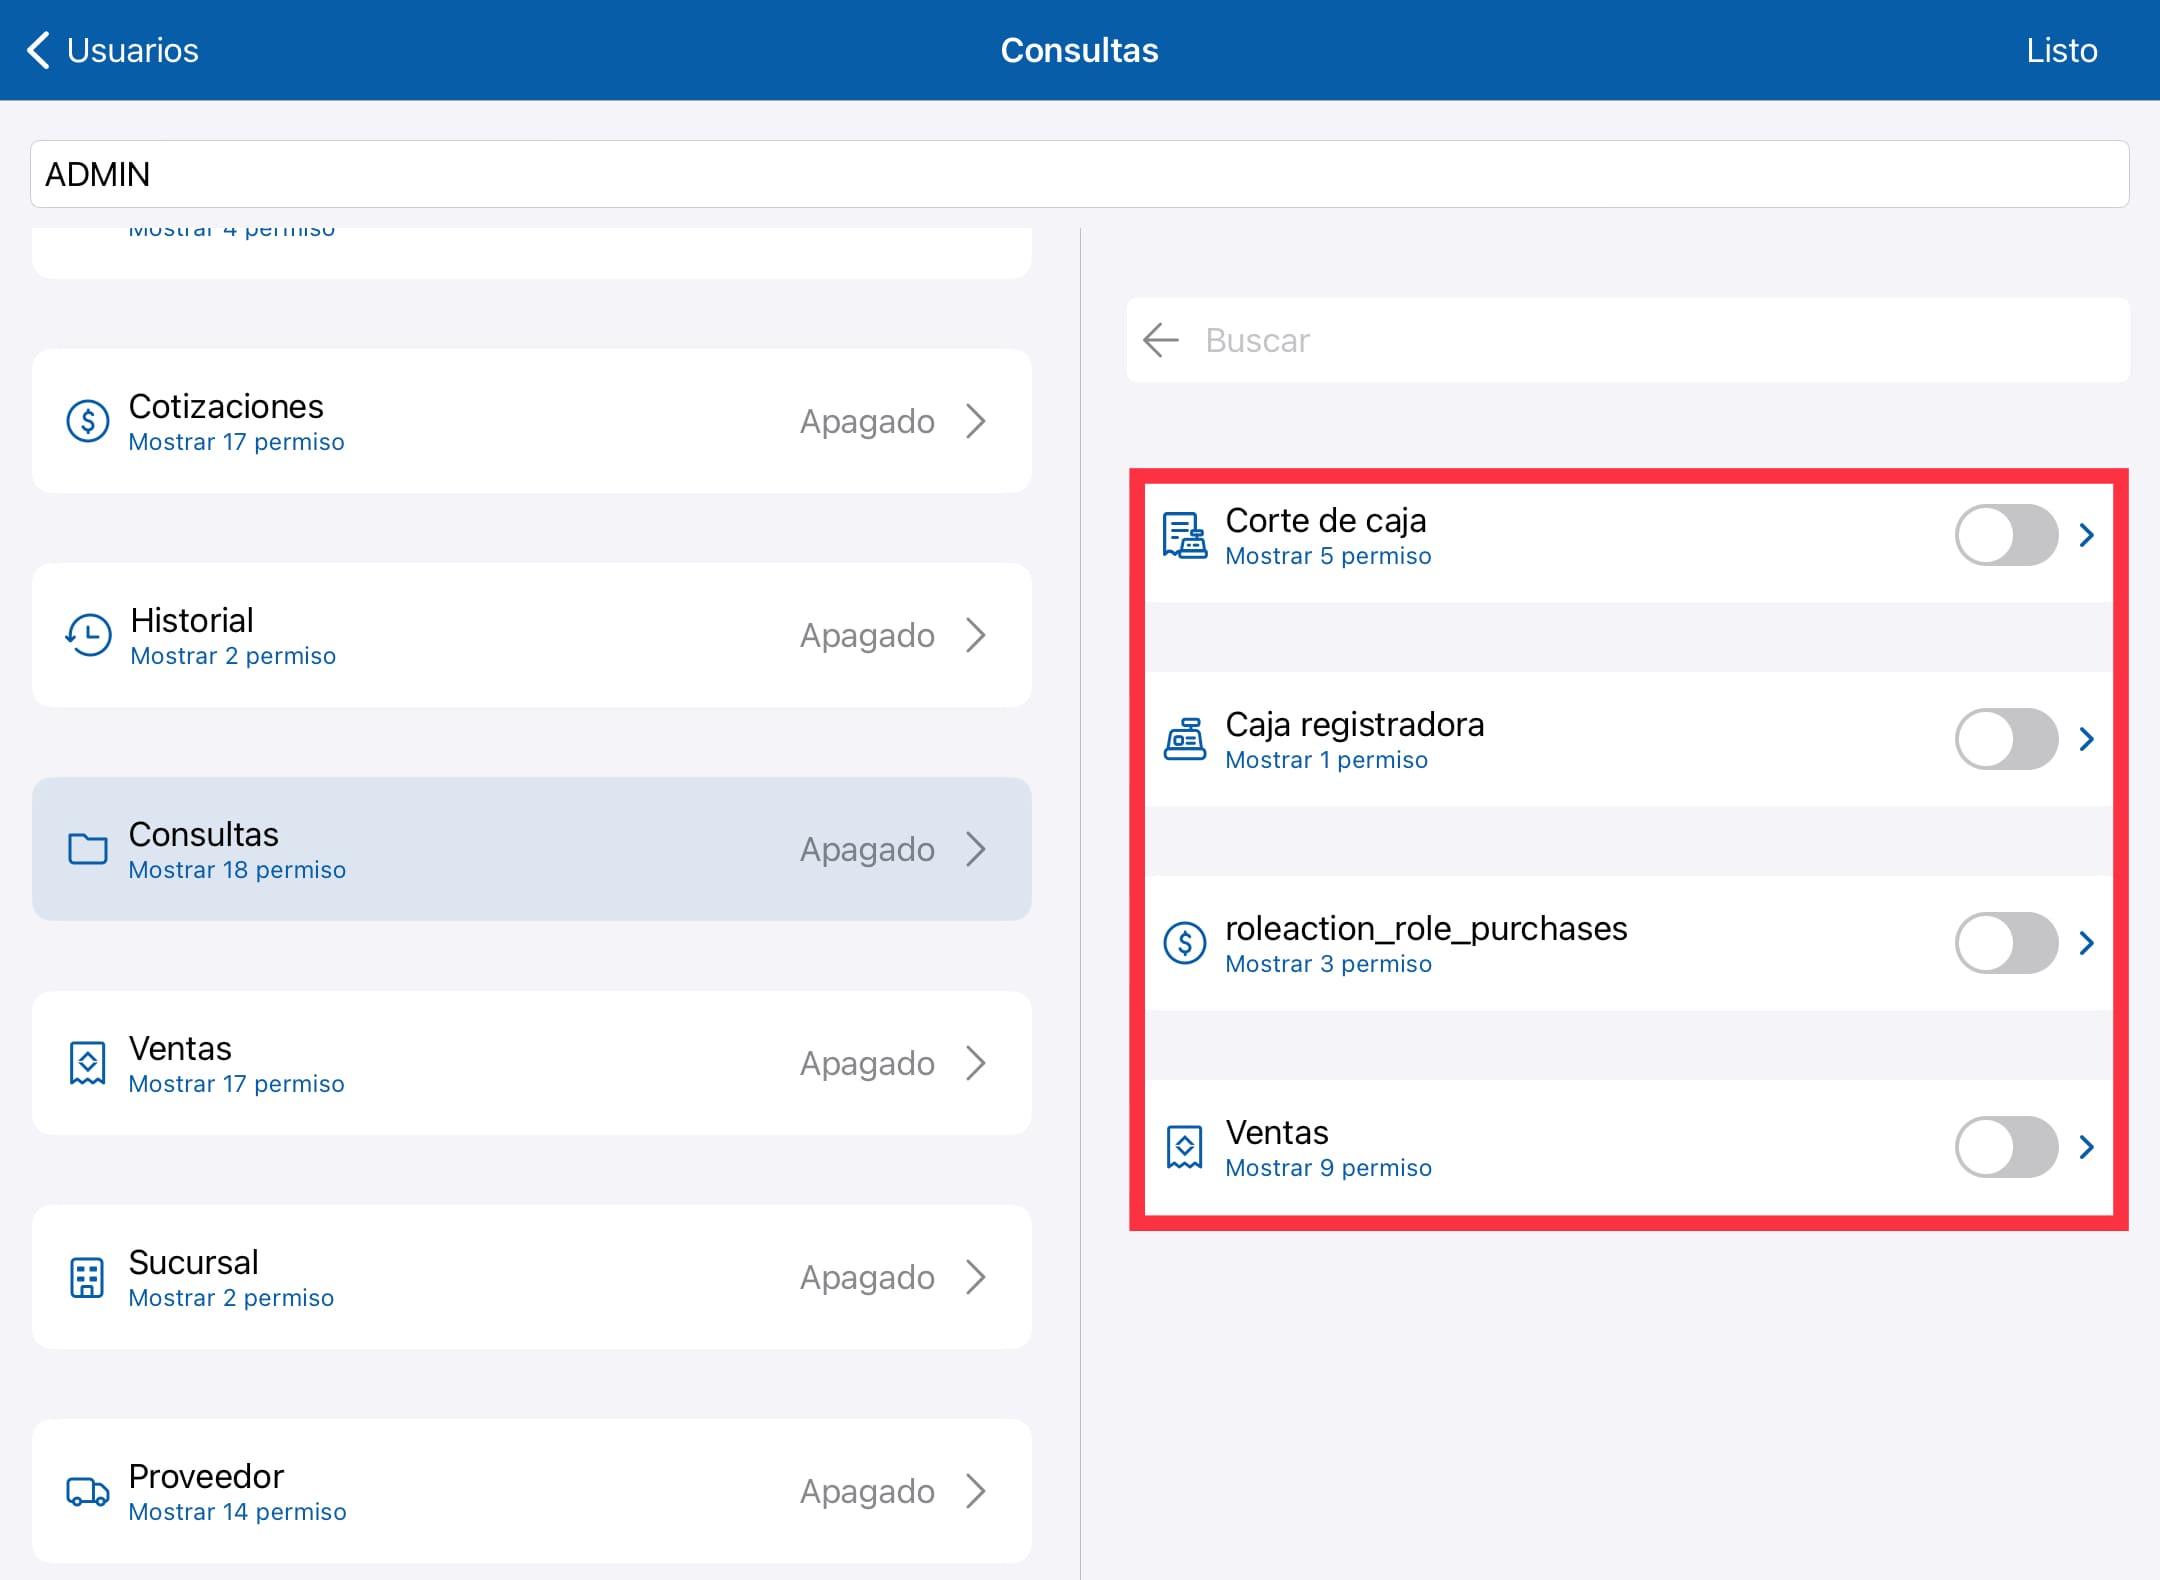Viewport: 2160px width, 1580px height.
Task: Show Mostrar 18 permiso under Consultas
Action: tap(237, 870)
